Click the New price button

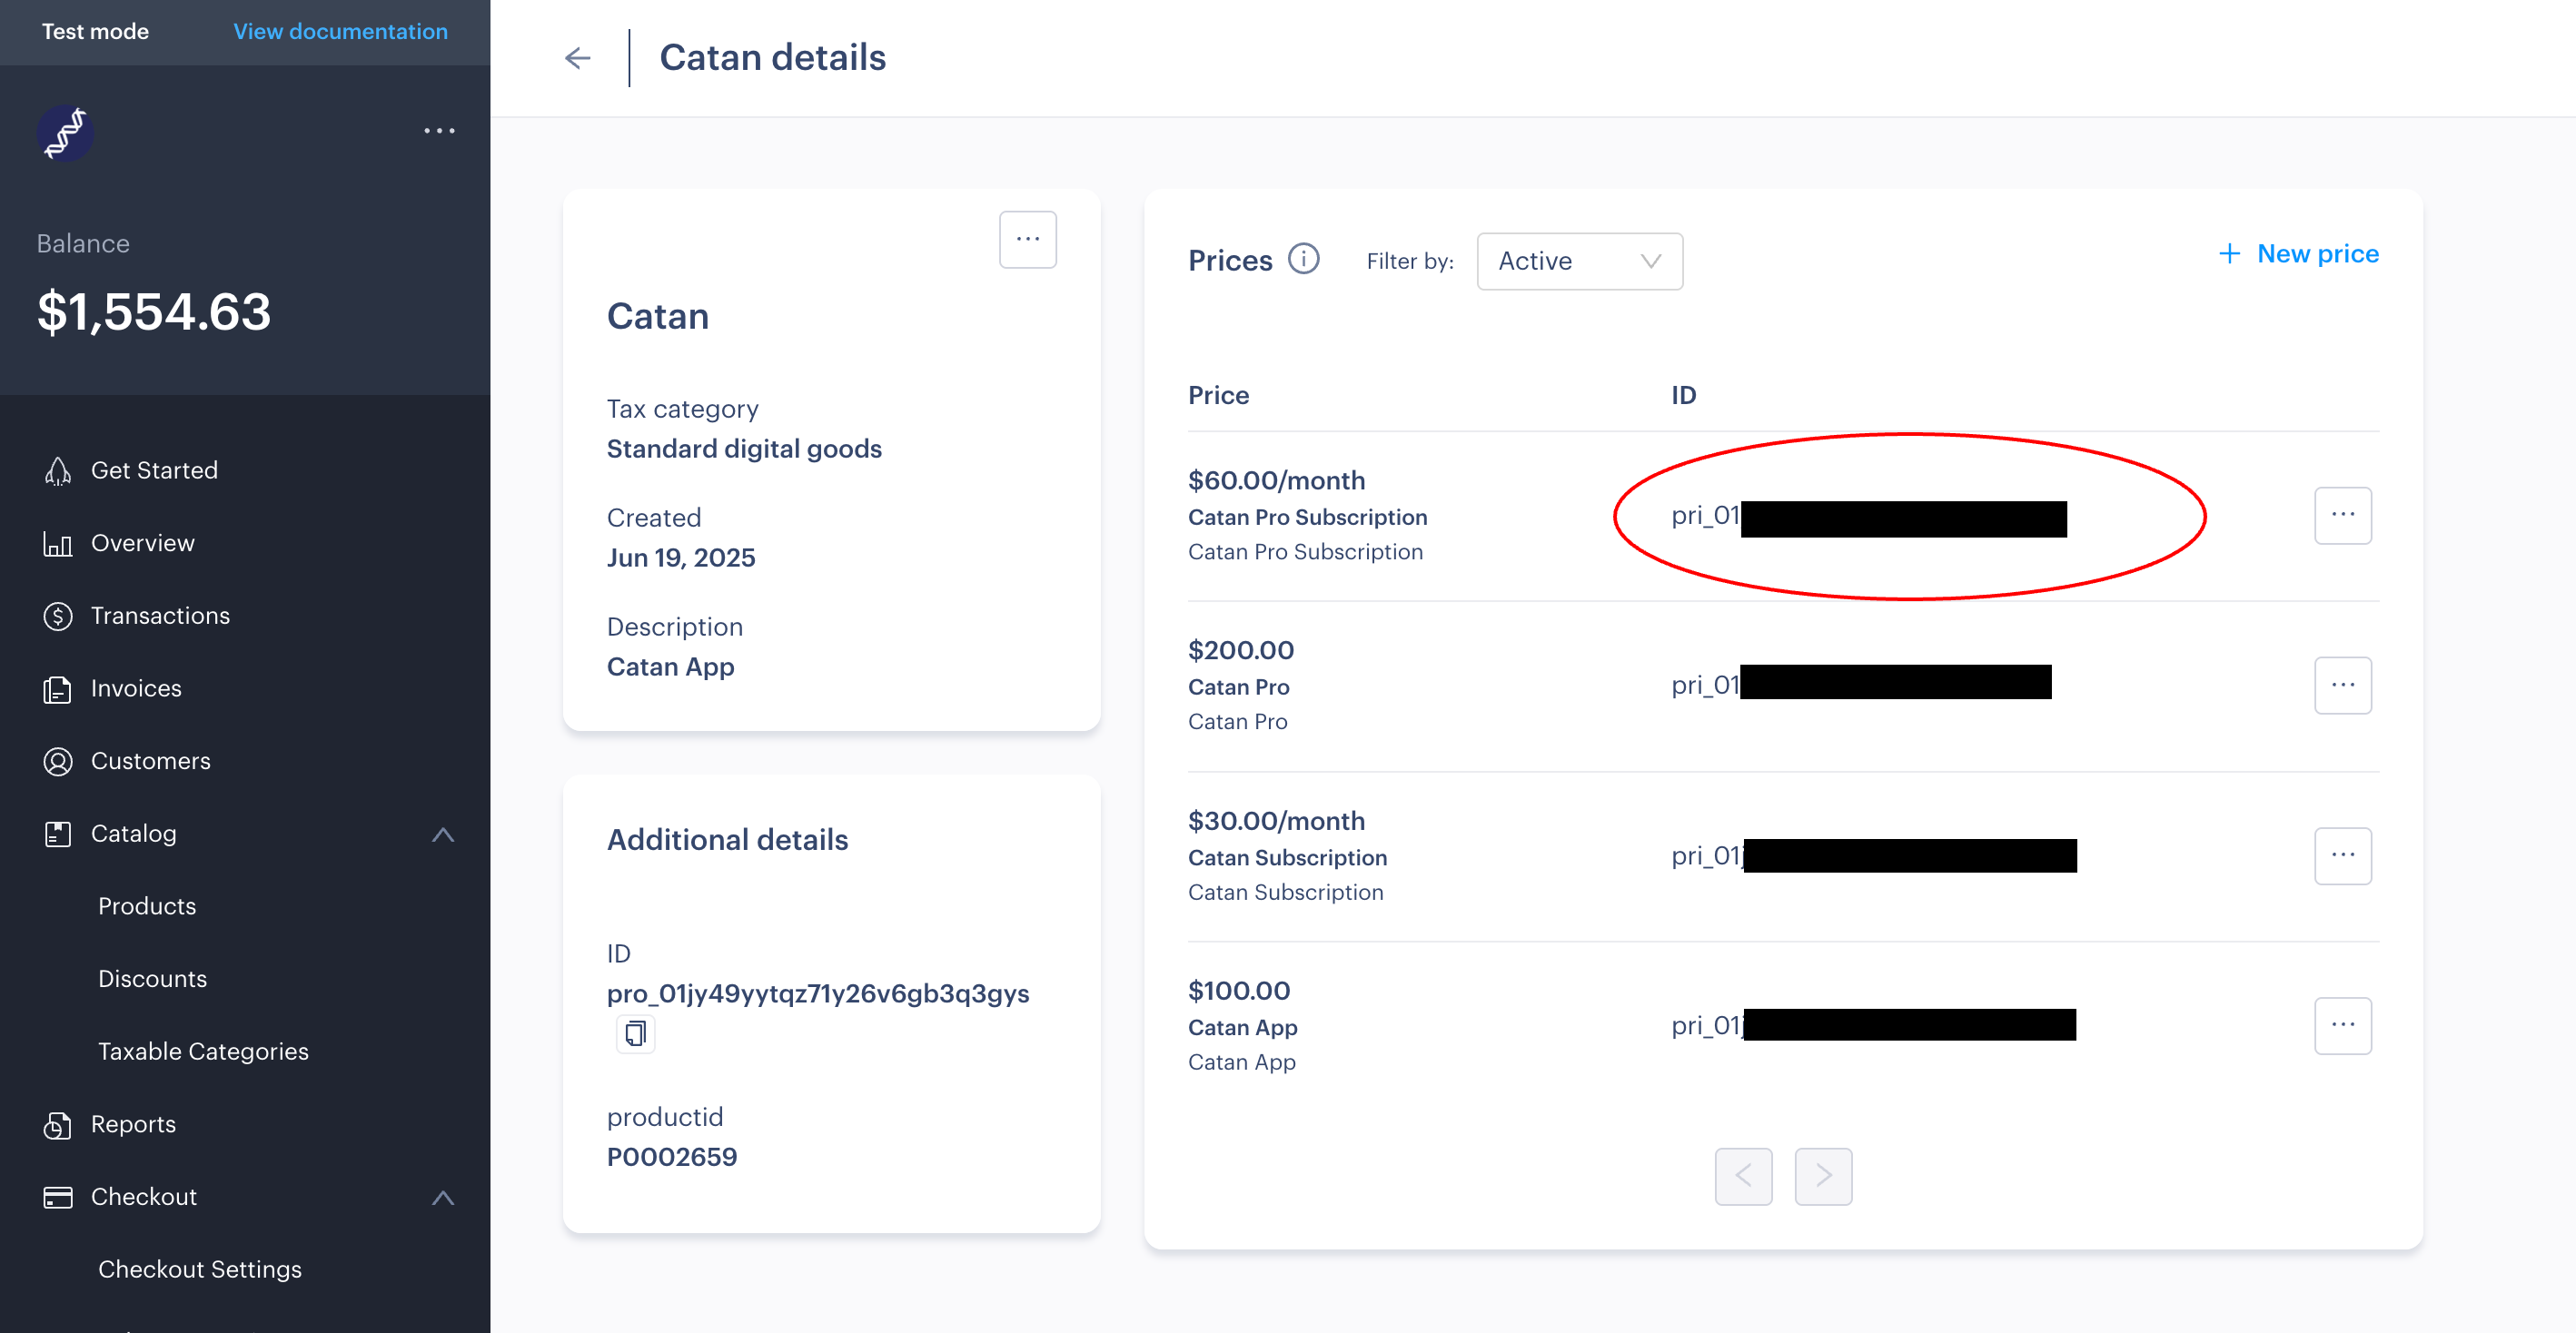pyautogui.click(x=2298, y=254)
